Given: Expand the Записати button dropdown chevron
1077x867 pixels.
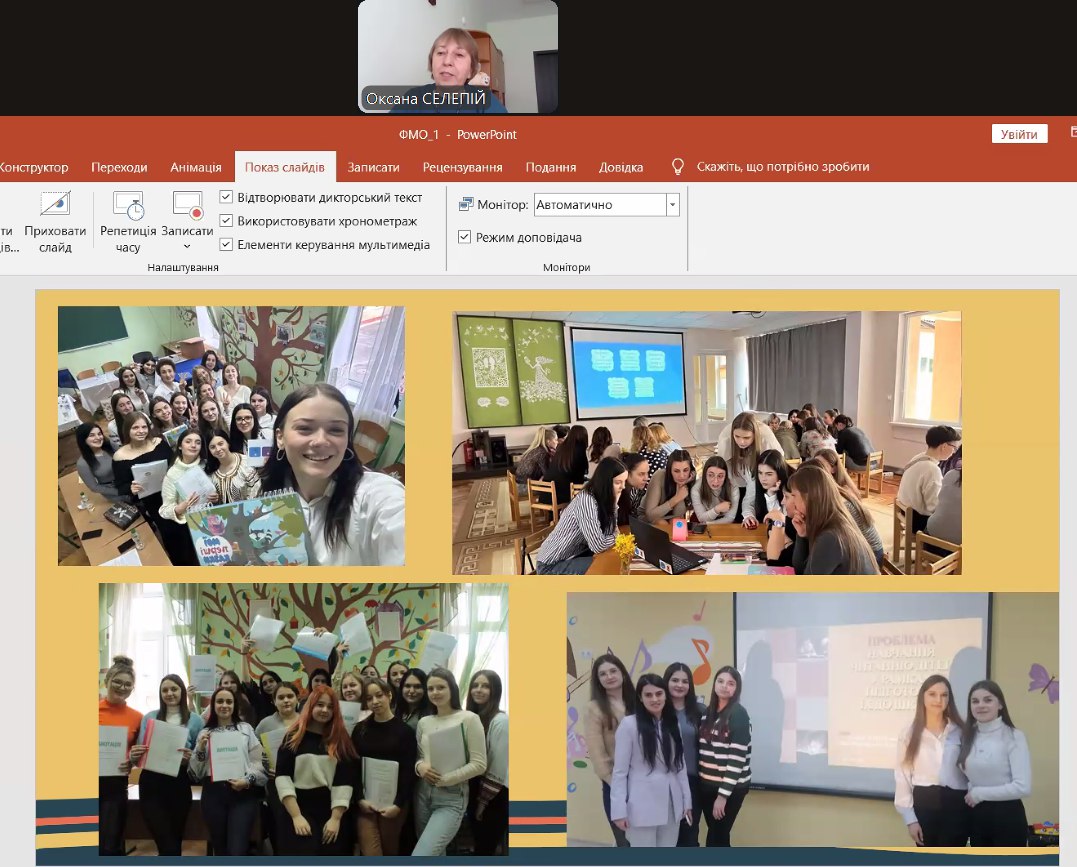Looking at the screenshot, I should [x=187, y=246].
